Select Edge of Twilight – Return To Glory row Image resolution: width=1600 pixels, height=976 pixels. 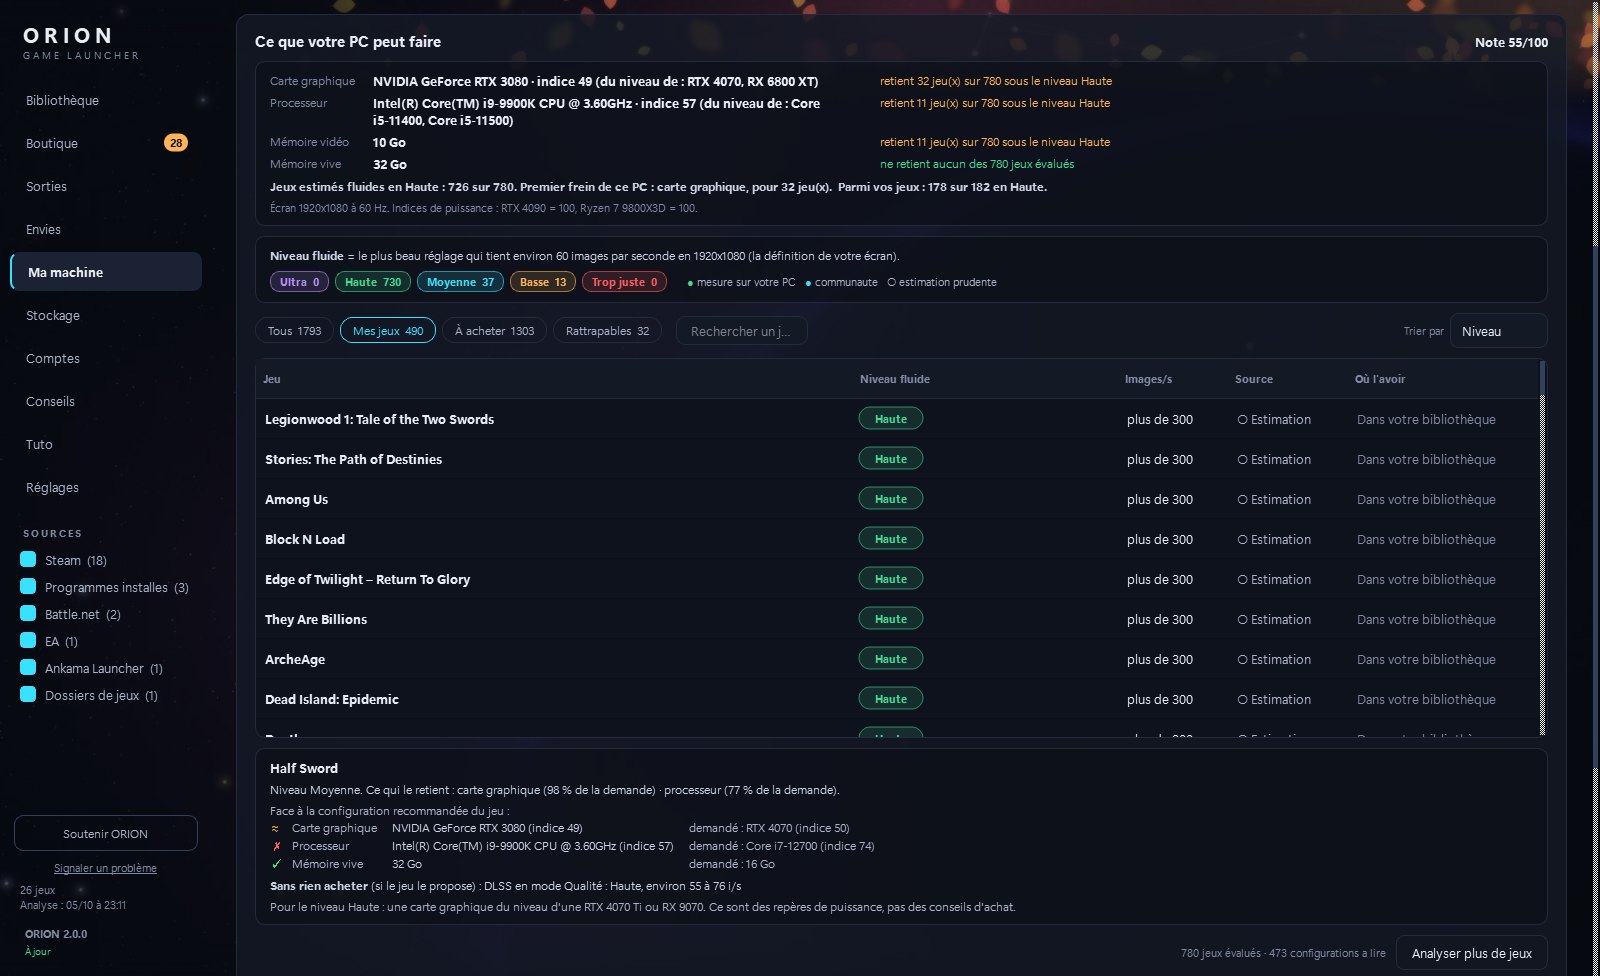tap(897, 579)
